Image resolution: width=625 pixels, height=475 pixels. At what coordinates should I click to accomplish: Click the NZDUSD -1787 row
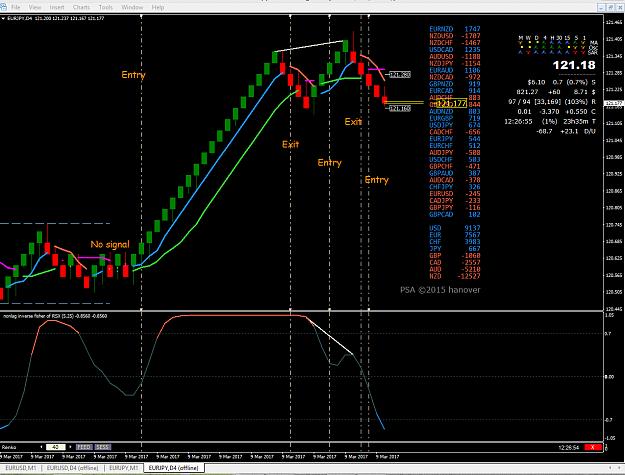point(455,36)
